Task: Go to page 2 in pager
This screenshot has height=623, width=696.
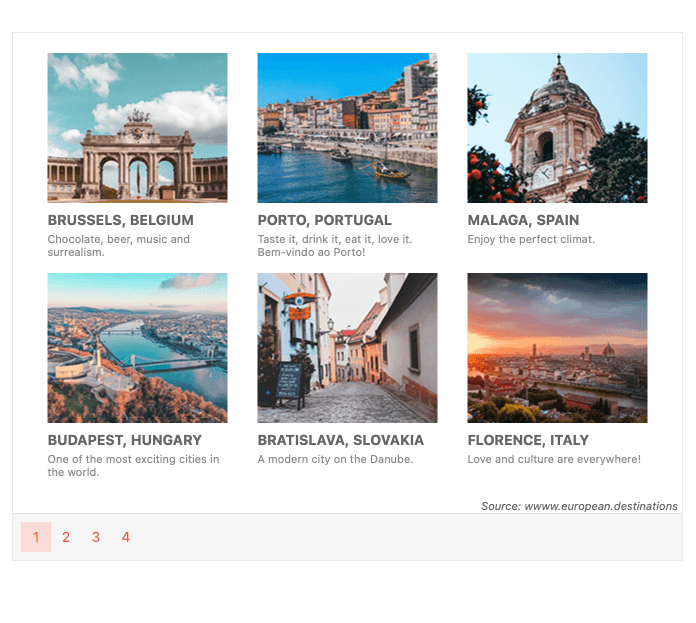Action: (66, 537)
